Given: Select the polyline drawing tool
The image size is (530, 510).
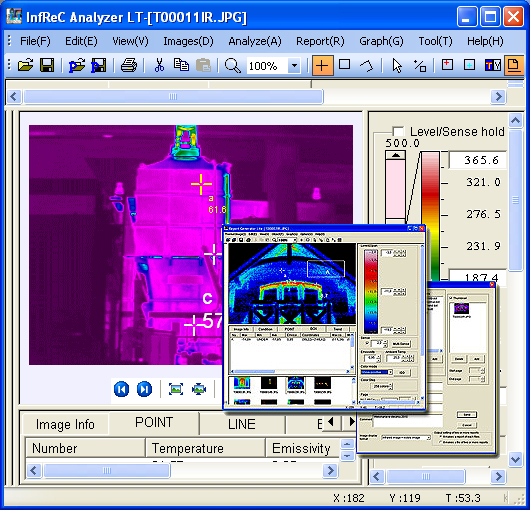Looking at the screenshot, I should click(x=367, y=65).
